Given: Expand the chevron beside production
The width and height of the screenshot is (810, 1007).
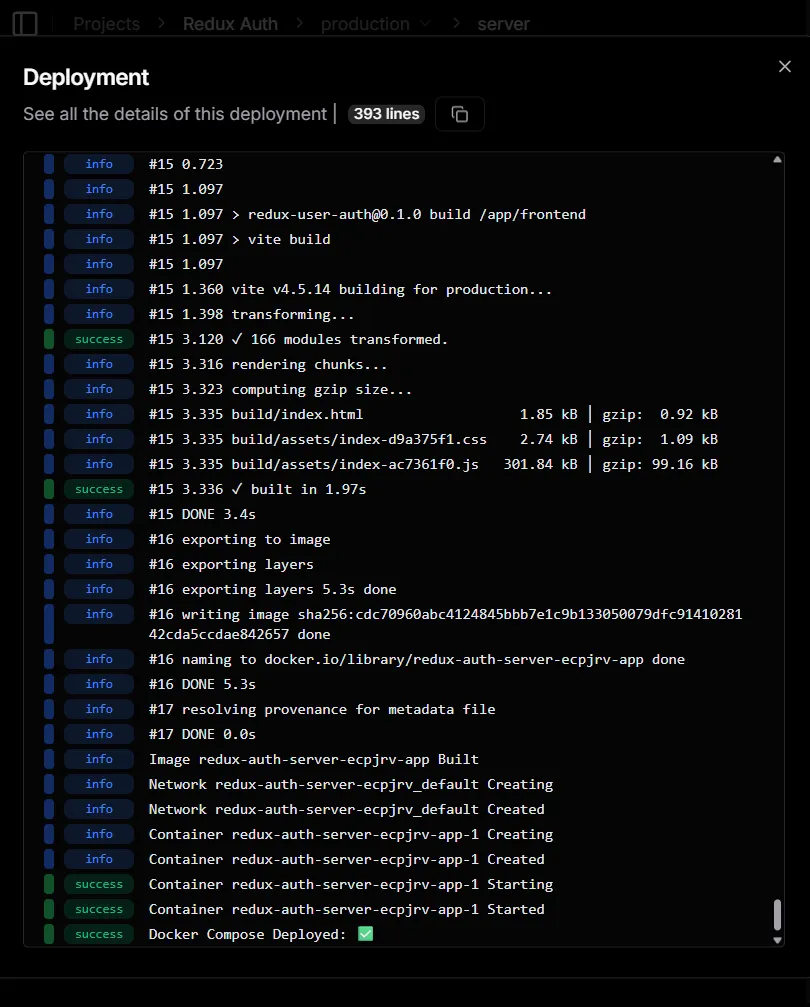Looking at the screenshot, I should (426, 23).
